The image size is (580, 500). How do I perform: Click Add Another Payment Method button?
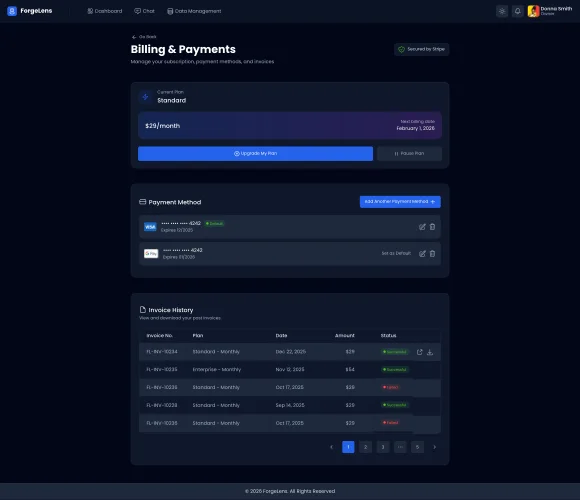400,202
